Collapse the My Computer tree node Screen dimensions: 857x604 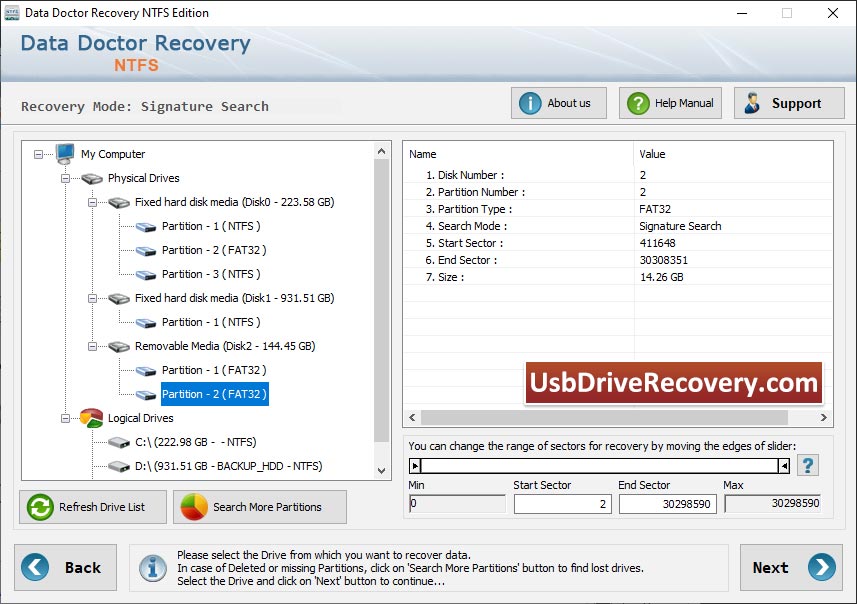coord(39,154)
